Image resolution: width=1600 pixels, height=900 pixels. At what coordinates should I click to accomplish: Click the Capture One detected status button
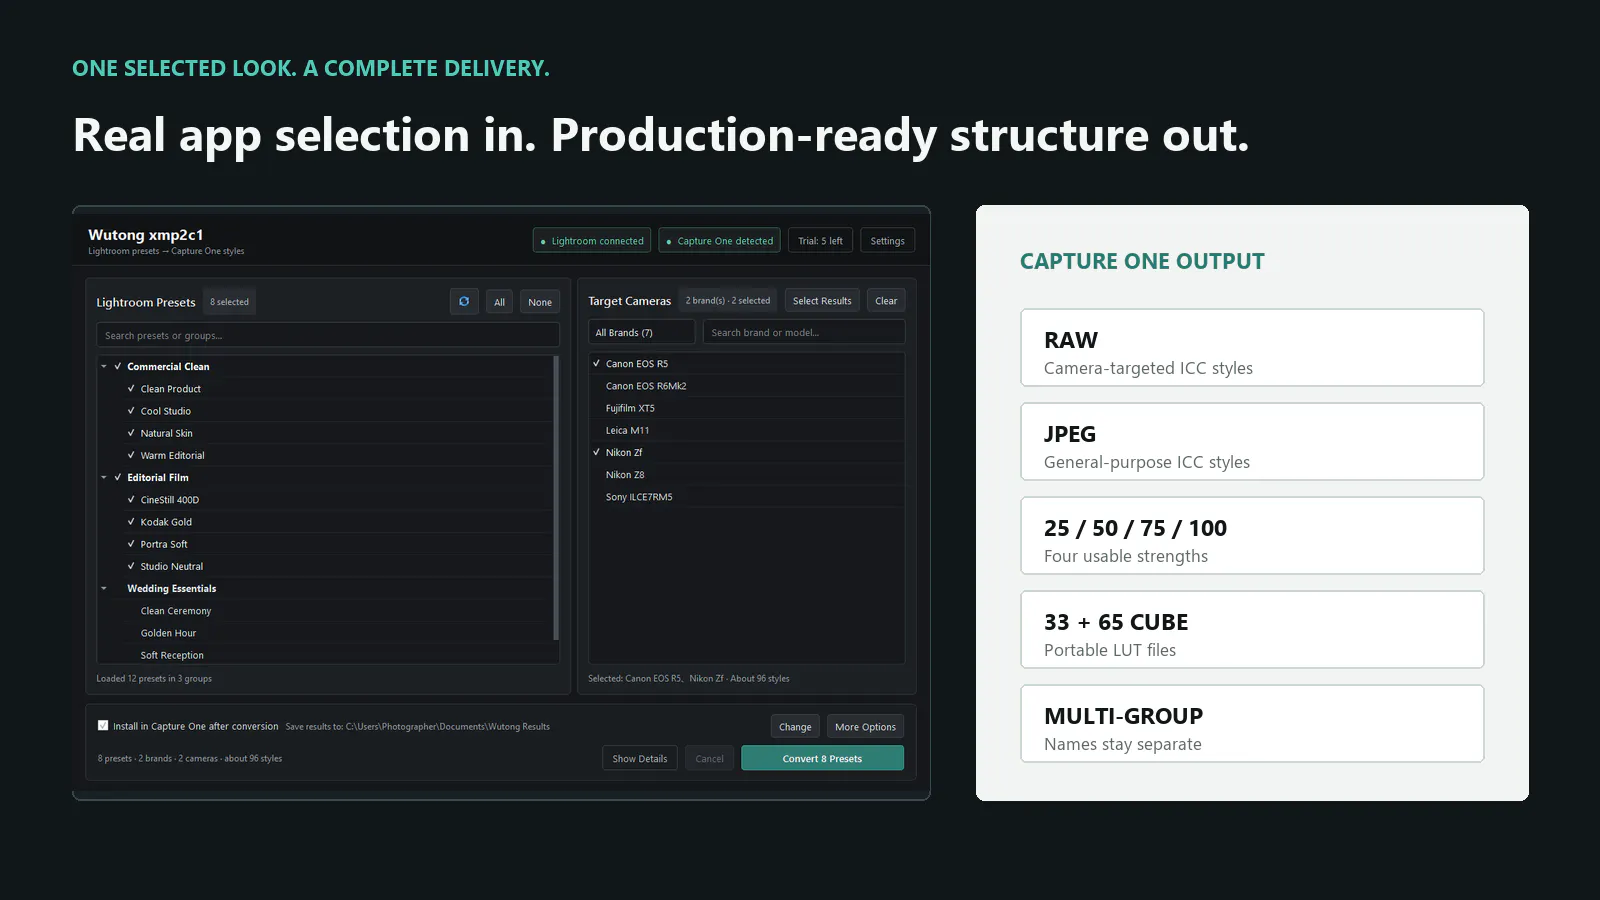(720, 240)
